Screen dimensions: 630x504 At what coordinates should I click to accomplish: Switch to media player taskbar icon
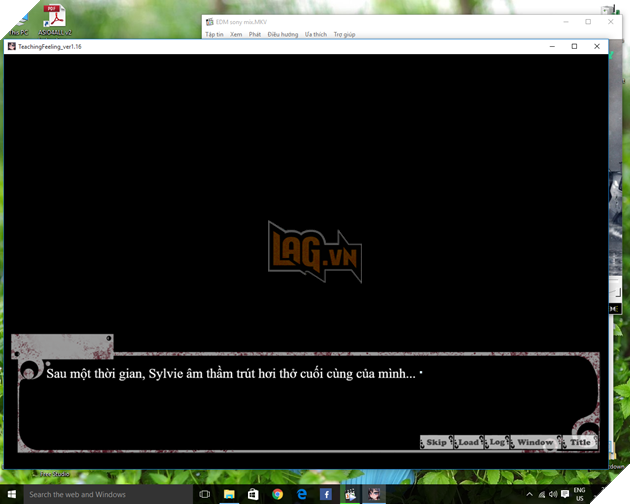[350, 494]
